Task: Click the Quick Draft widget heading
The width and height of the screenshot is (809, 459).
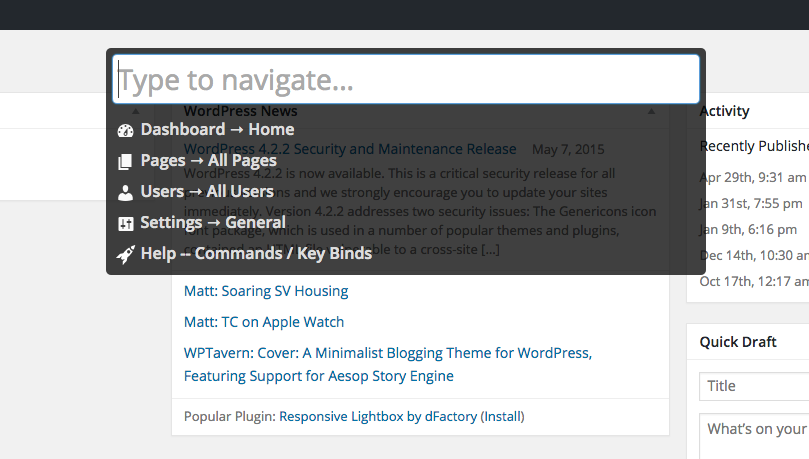Action: tap(738, 342)
